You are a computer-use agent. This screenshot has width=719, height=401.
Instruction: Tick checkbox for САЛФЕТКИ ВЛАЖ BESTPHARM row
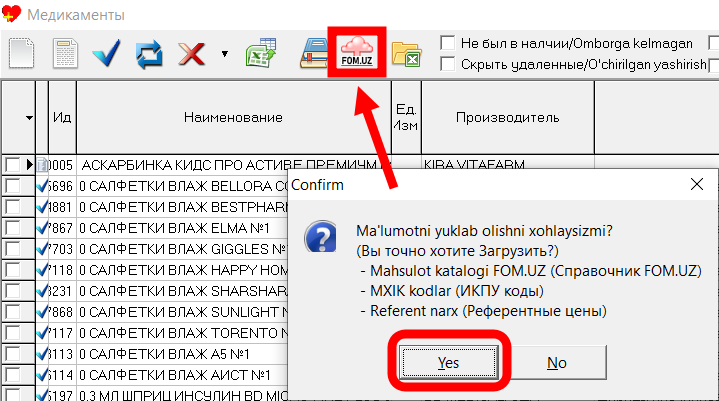(13, 207)
